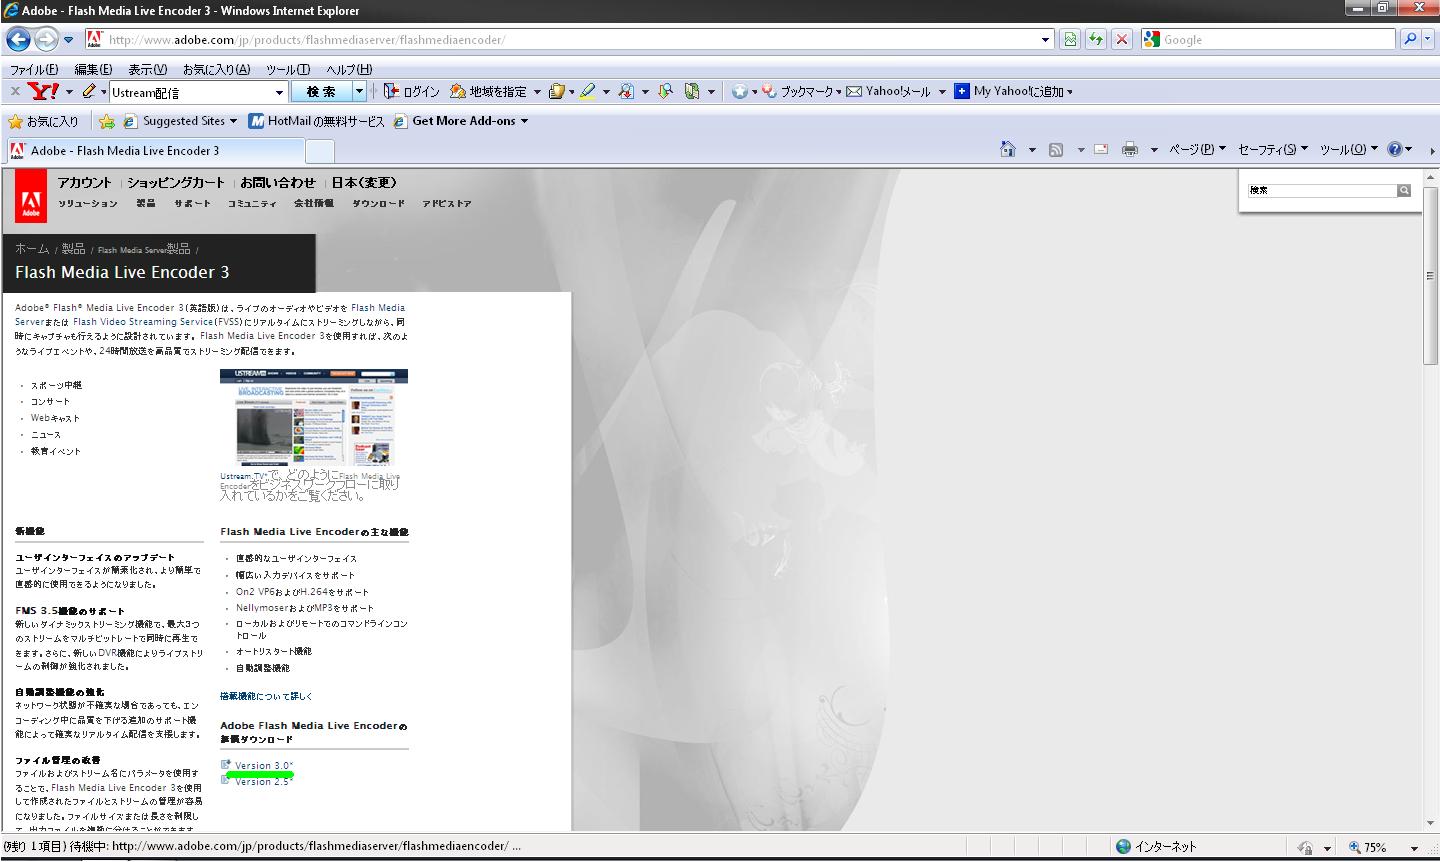This screenshot has width=1440, height=862.
Task: Click the ホーム breadcrumb link
Action: pos(32,249)
